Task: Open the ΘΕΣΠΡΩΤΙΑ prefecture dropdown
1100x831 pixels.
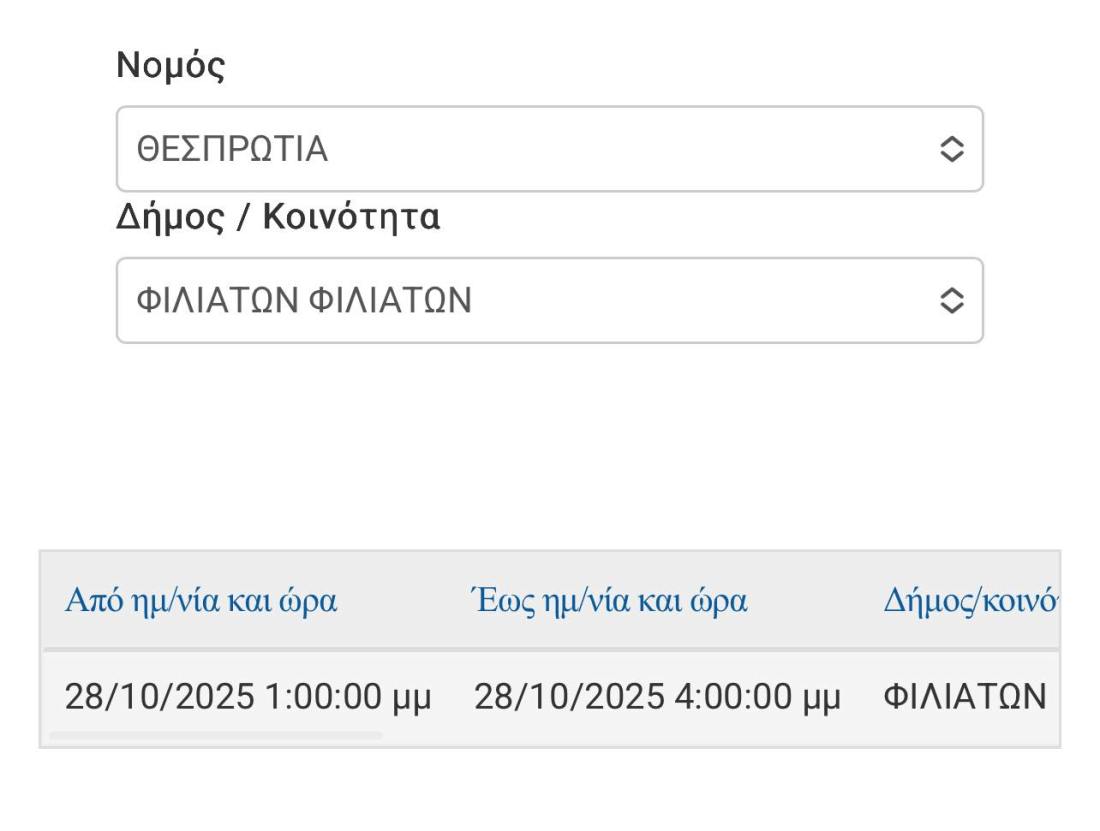Action: [x=549, y=150]
